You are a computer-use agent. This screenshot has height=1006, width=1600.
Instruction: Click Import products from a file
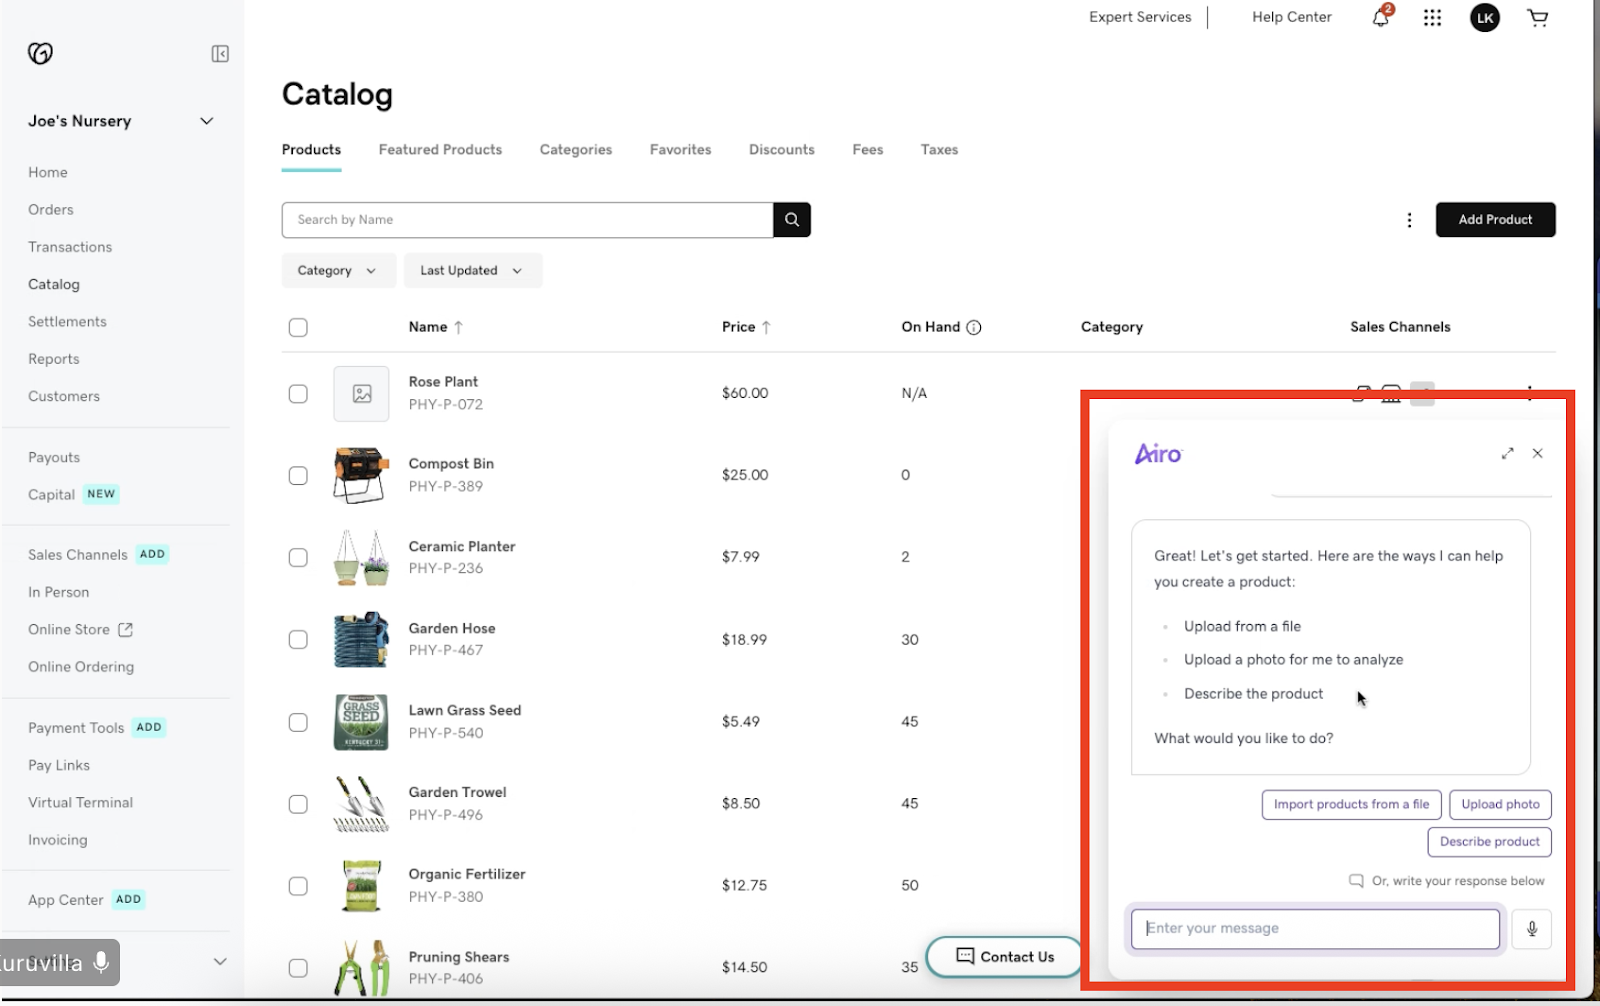[1351, 804]
